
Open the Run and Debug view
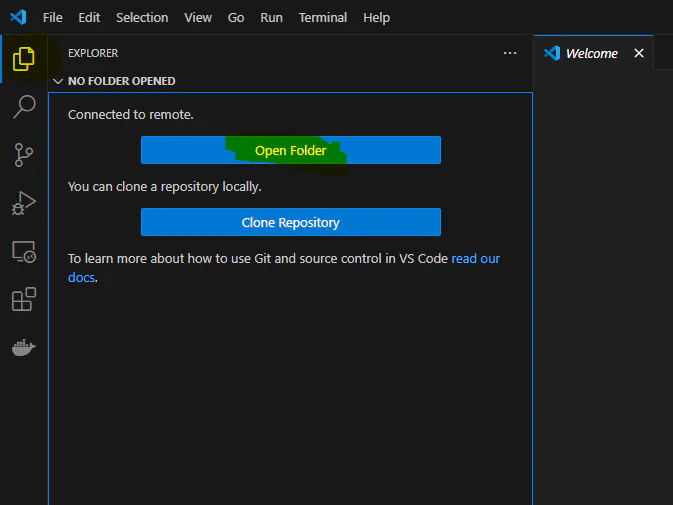pyautogui.click(x=24, y=203)
